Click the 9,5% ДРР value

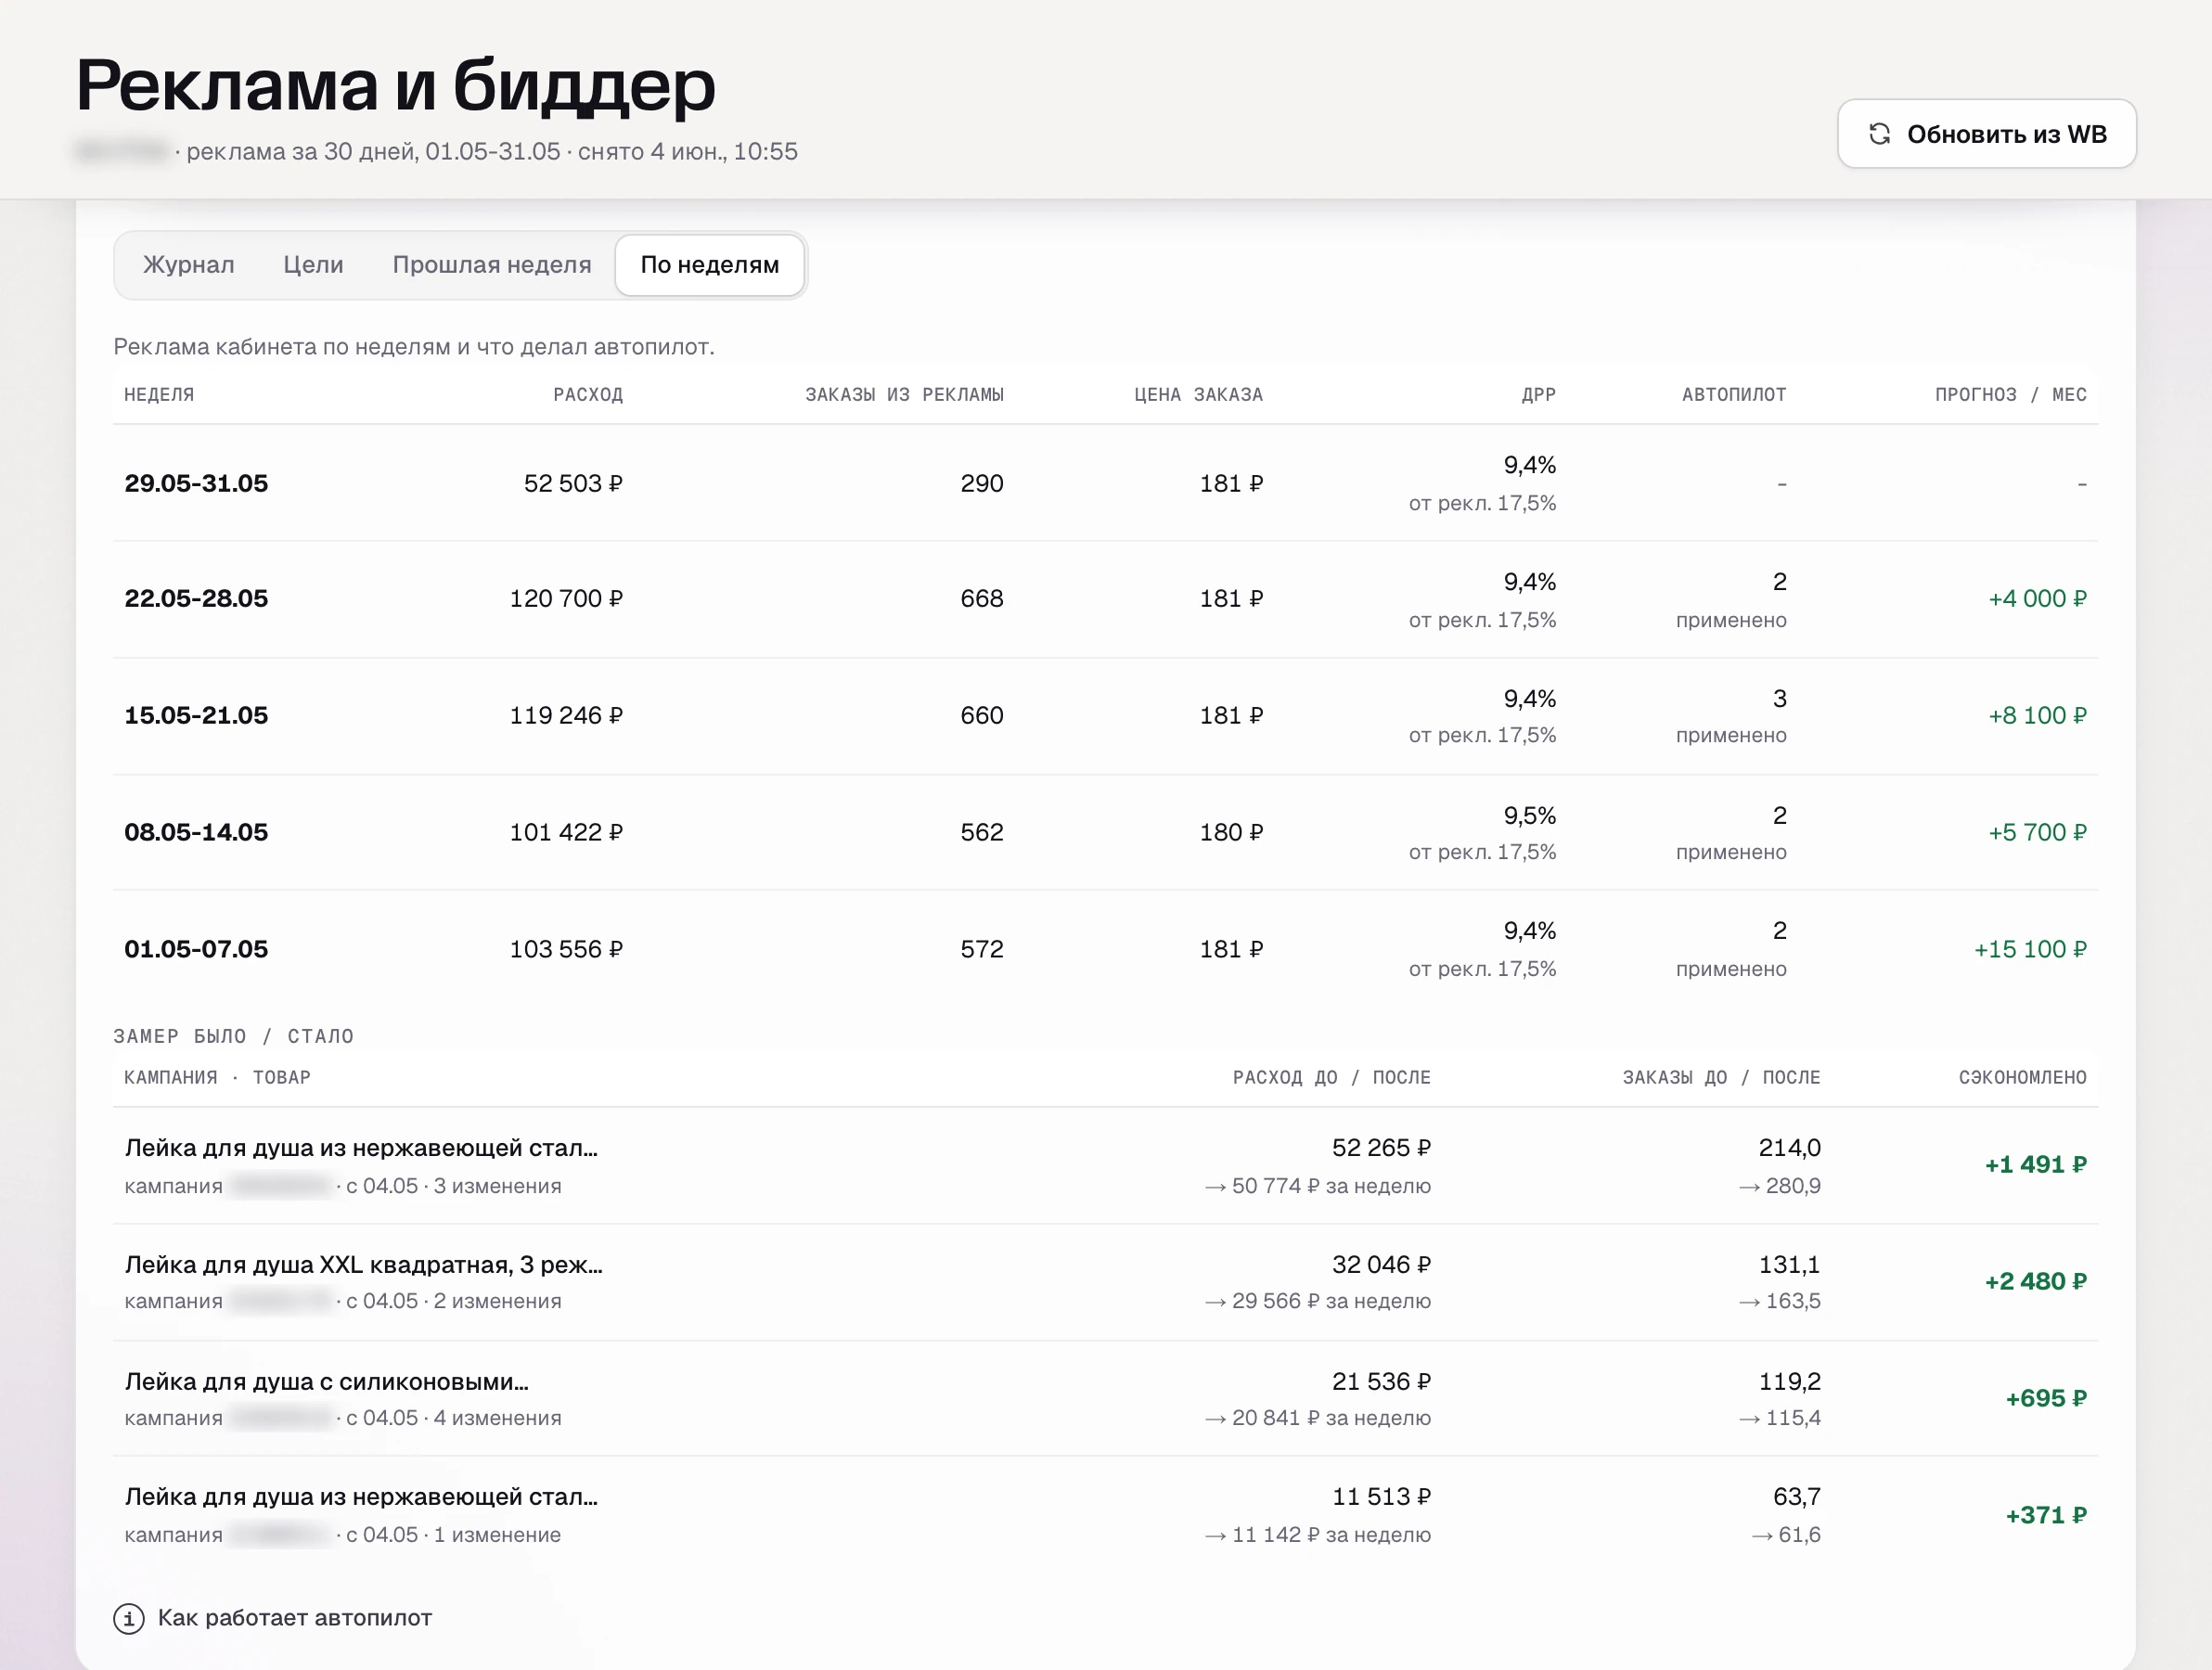pyautogui.click(x=1530, y=816)
